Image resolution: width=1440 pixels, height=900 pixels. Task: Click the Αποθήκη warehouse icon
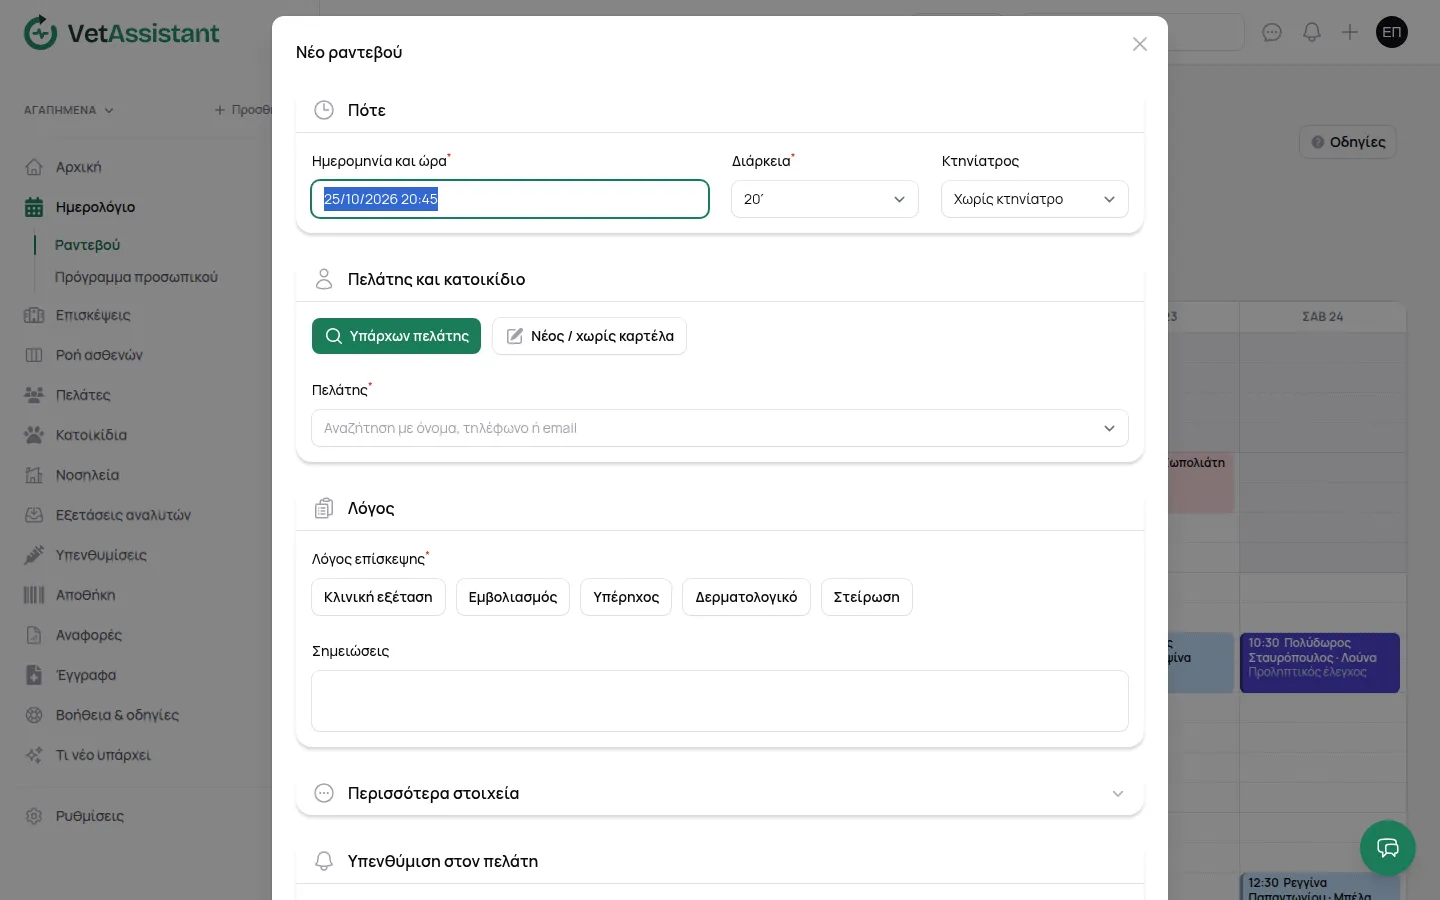click(34, 595)
